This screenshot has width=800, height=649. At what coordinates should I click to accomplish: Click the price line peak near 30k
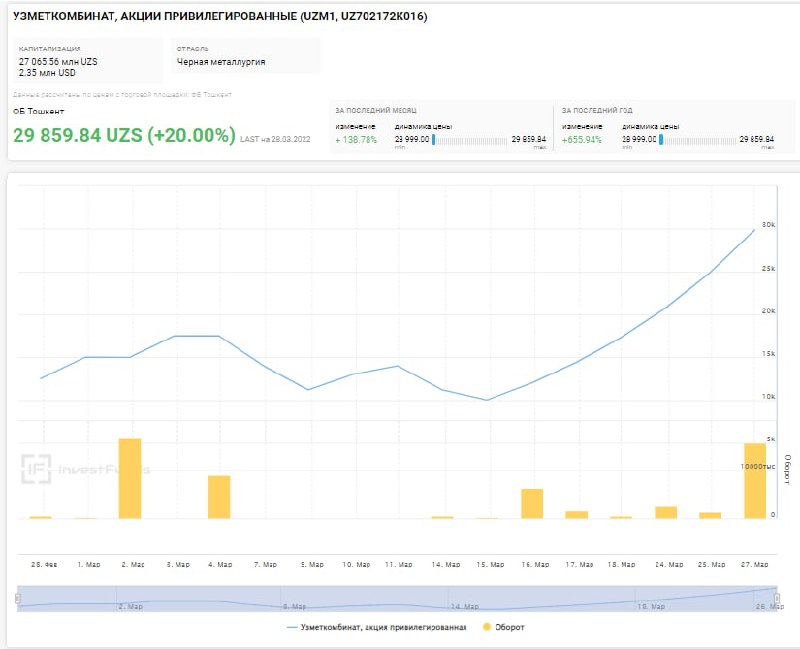753,230
